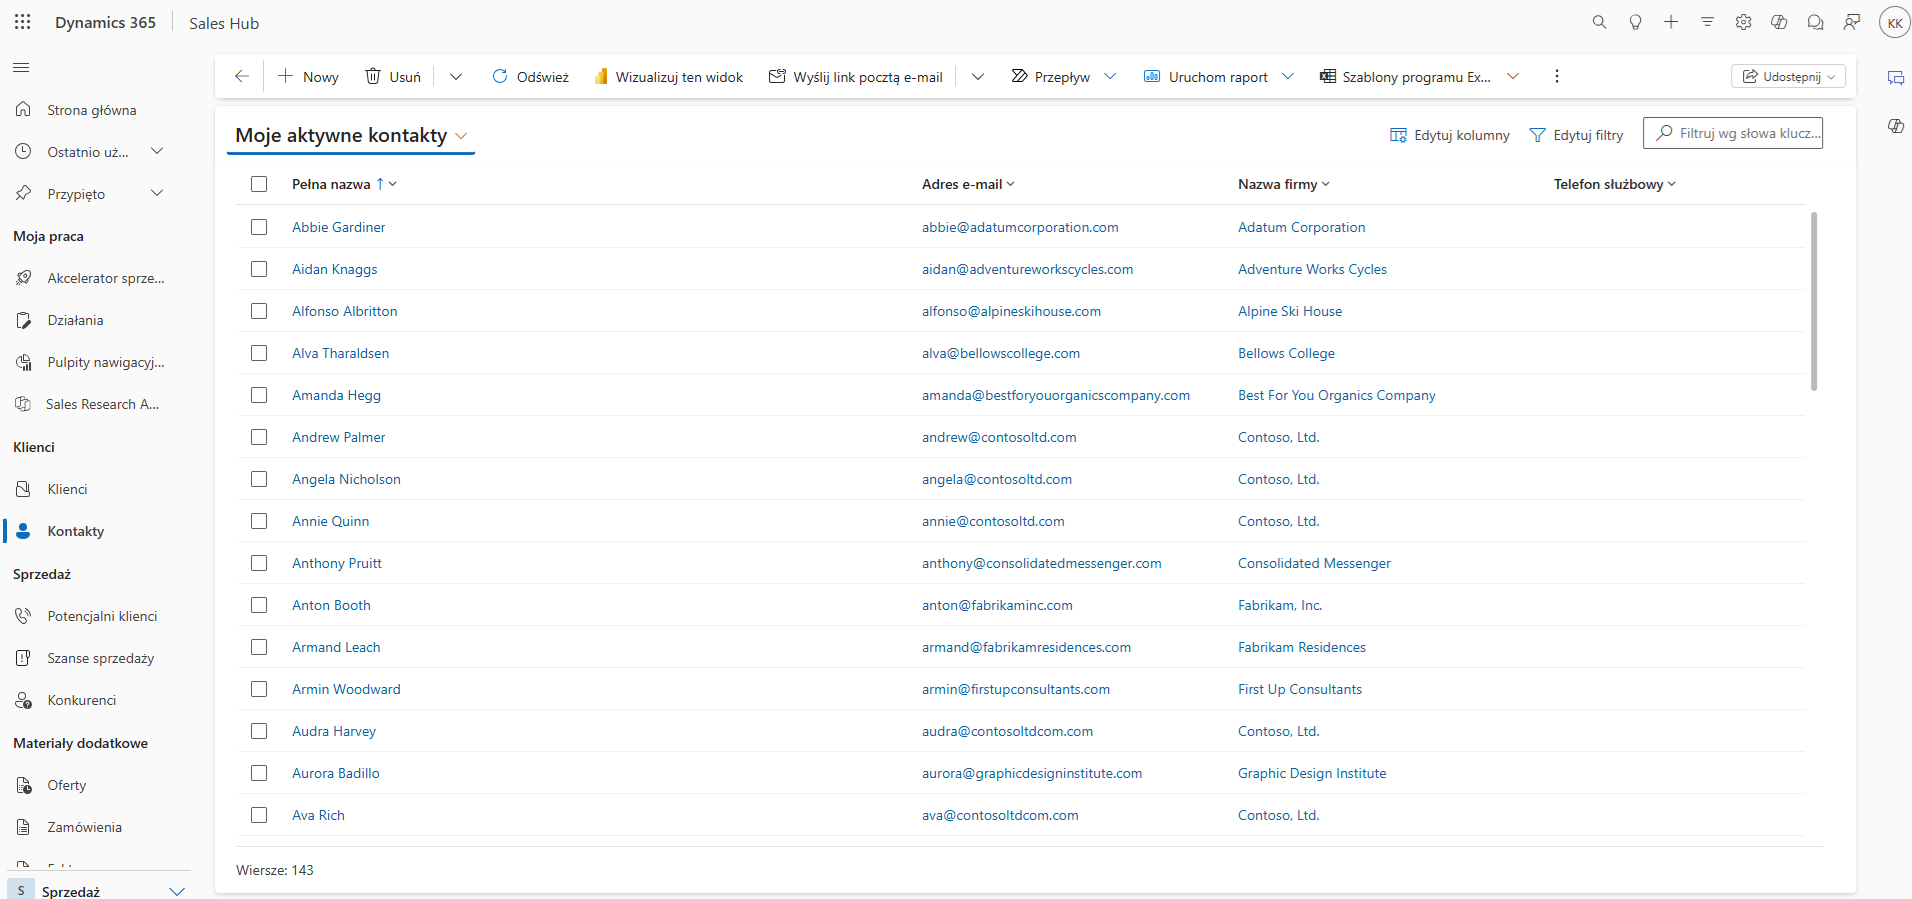The image size is (1912, 899).
Task: Click Edytuj filtry button
Action: point(1577,135)
